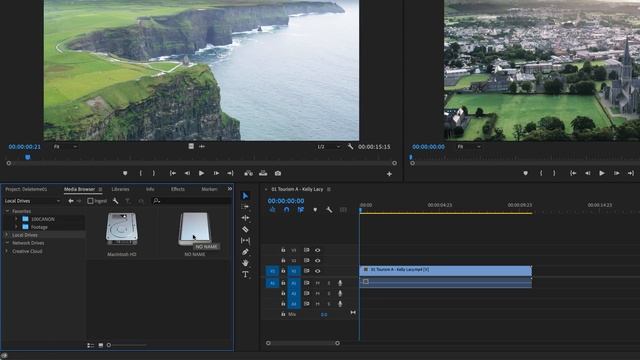Switch to the Markers tab
640x360 pixels.
coord(209,189)
